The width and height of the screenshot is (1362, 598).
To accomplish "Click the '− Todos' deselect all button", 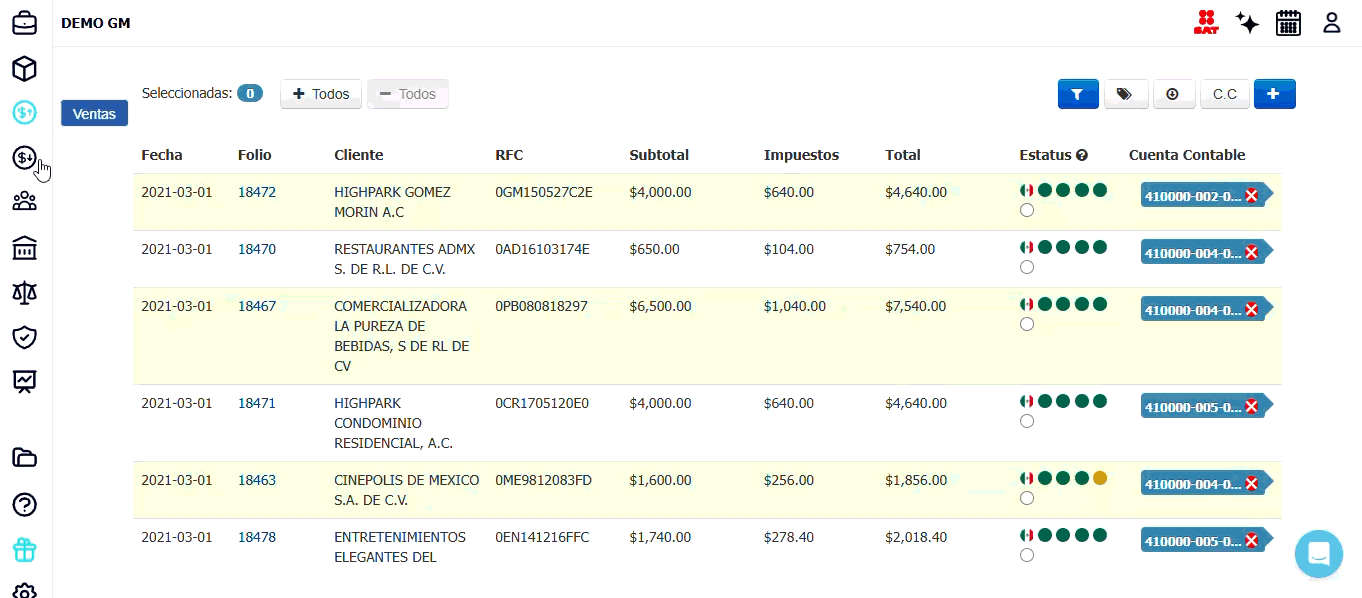I will click(408, 94).
